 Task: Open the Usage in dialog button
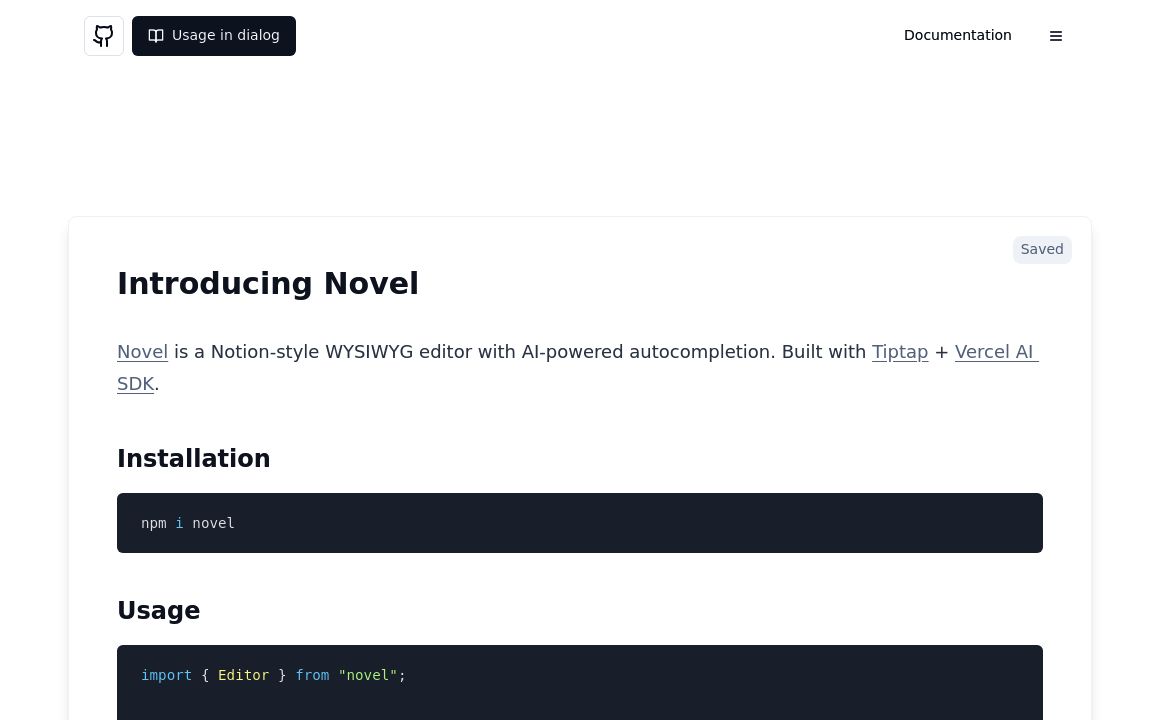click(213, 35)
